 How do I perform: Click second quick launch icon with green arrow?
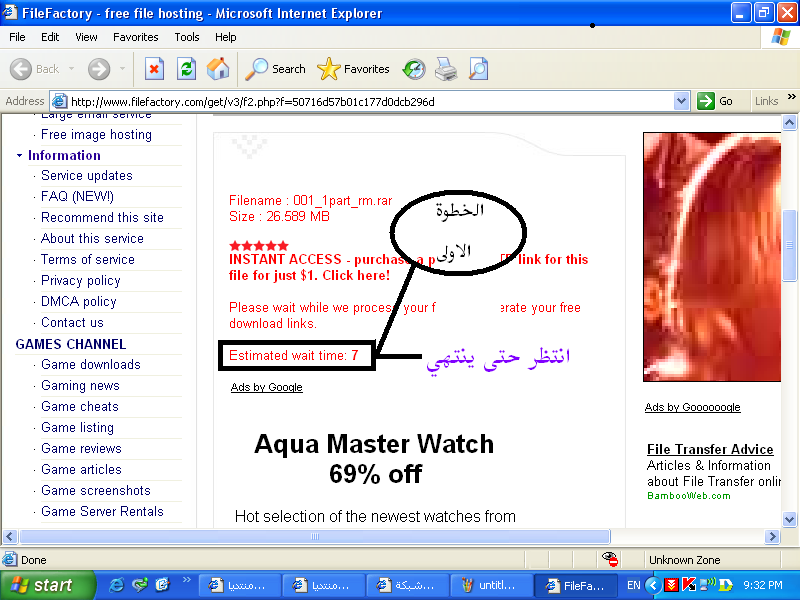click(140, 585)
